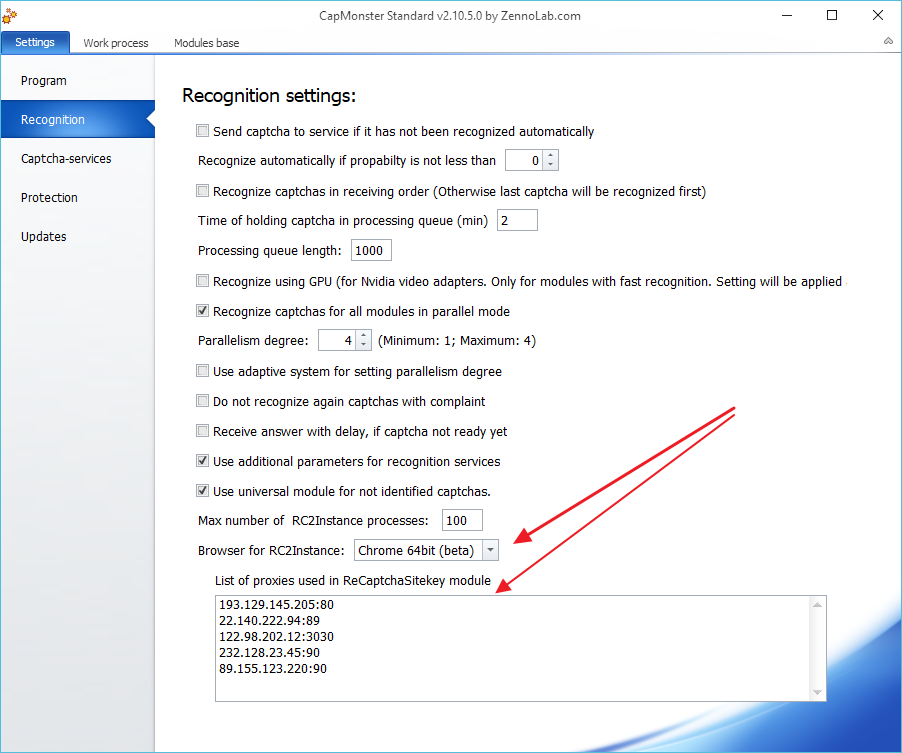Maximize the CapMonster window
The image size is (902, 753).
(832, 16)
